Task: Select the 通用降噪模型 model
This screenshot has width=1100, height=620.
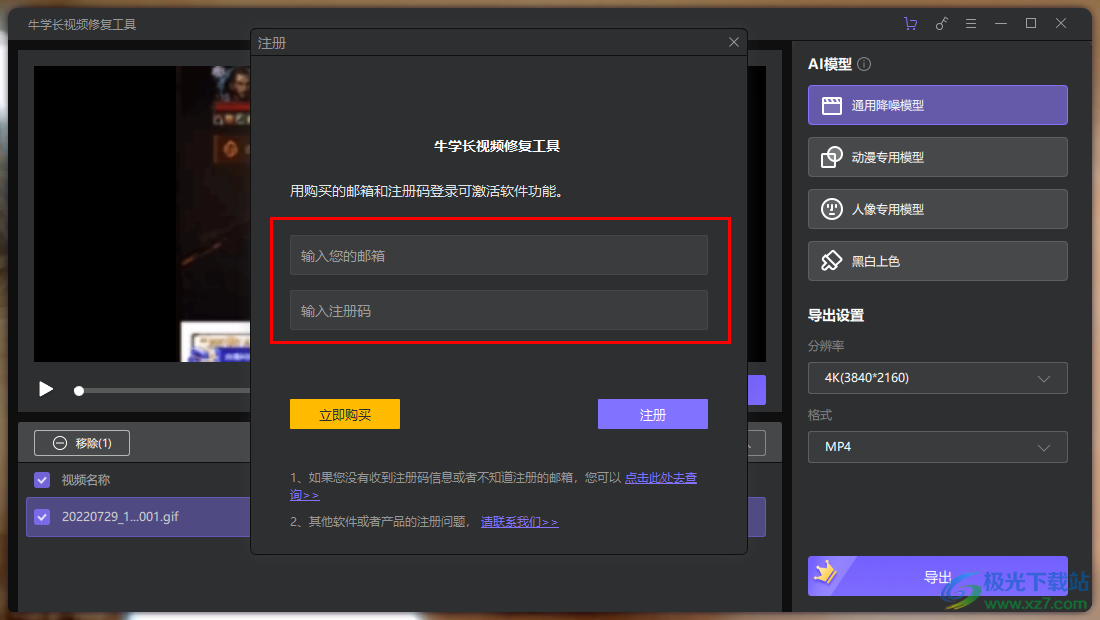Action: click(937, 105)
